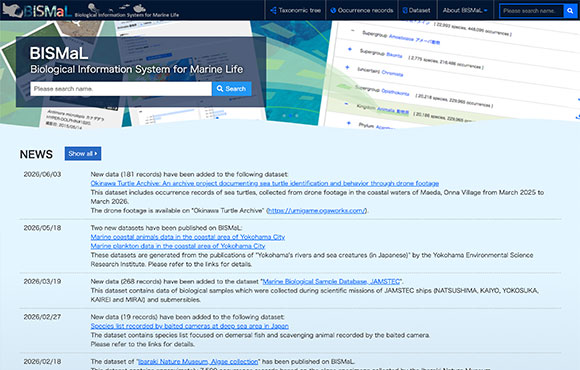Select the 2026/03/19 news date
Screen dimensions: 580x370
tap(42, 282)
